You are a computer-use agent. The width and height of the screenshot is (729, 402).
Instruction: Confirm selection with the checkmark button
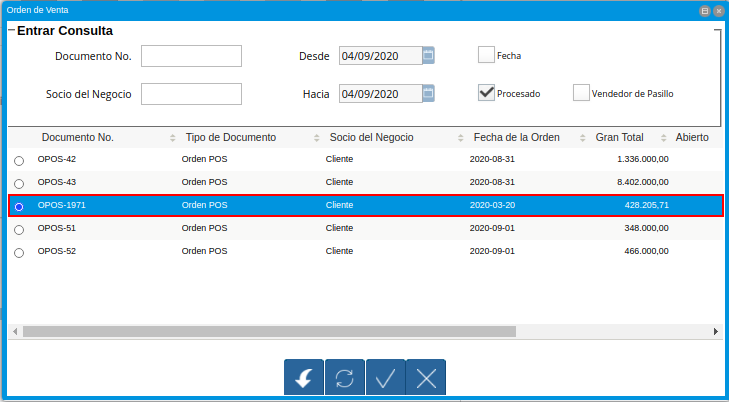385,377
